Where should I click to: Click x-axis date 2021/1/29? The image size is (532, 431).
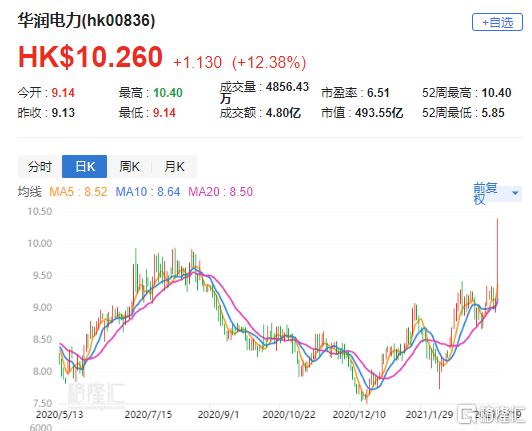(429, 414)
